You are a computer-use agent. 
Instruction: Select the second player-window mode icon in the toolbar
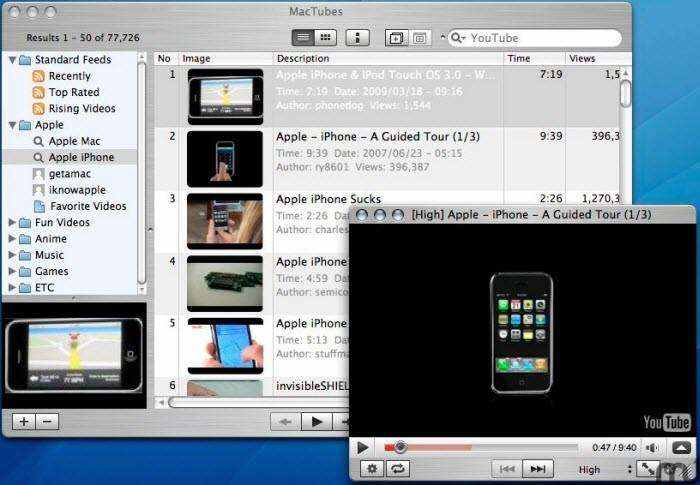420,38
